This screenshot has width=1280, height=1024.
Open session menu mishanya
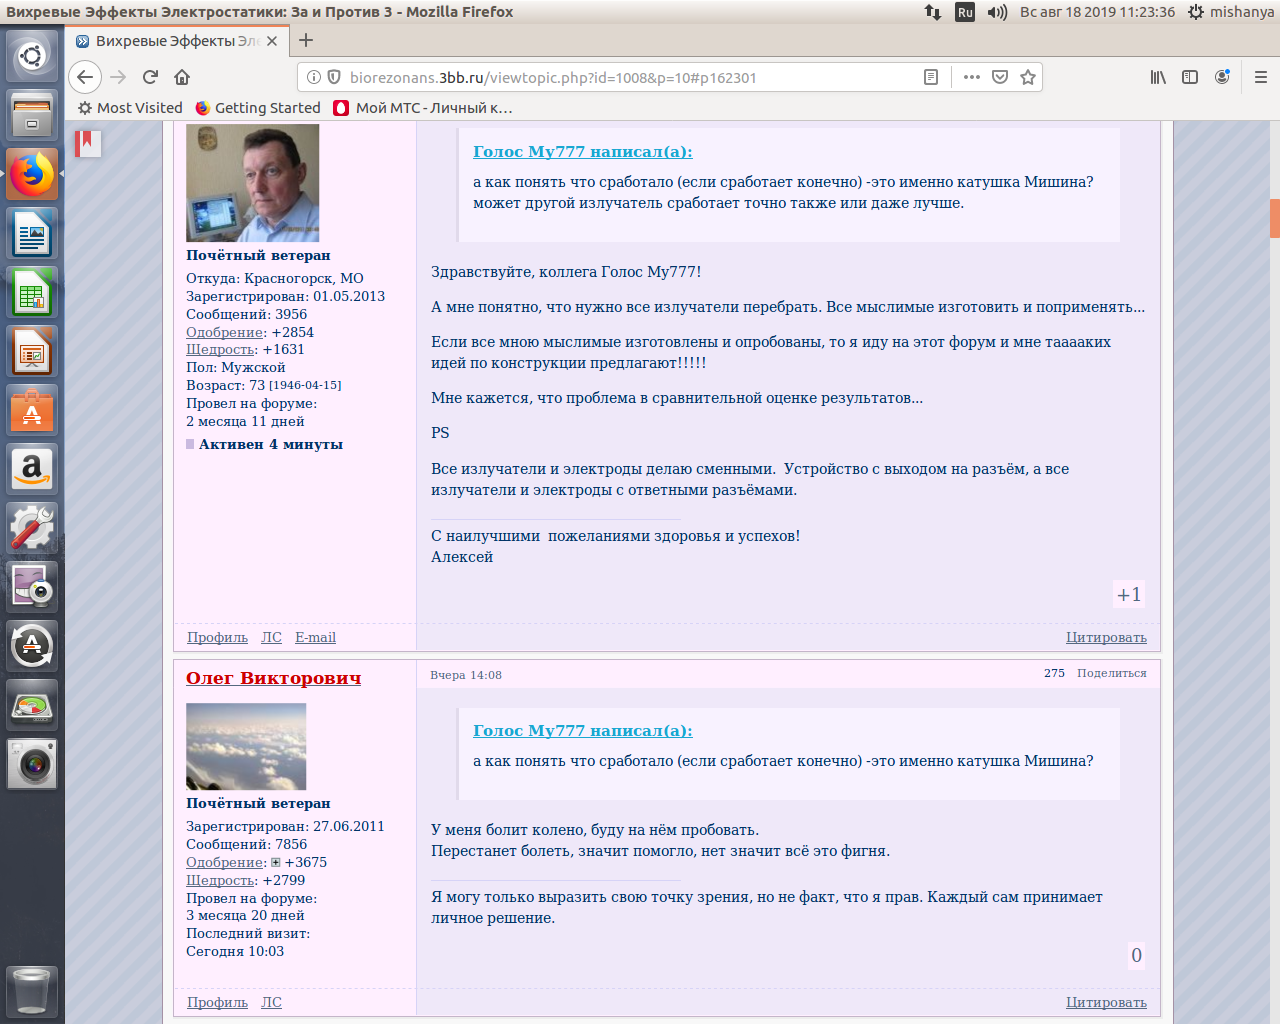coord(1231,12)
